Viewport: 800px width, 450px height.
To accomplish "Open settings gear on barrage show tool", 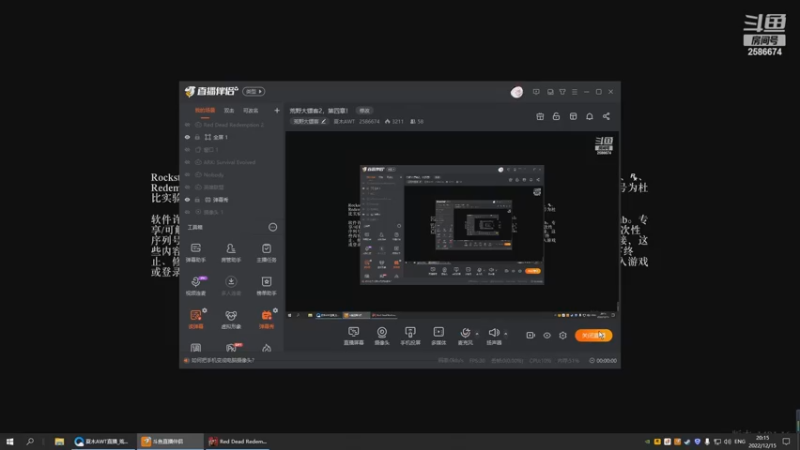I will [276, 310].
